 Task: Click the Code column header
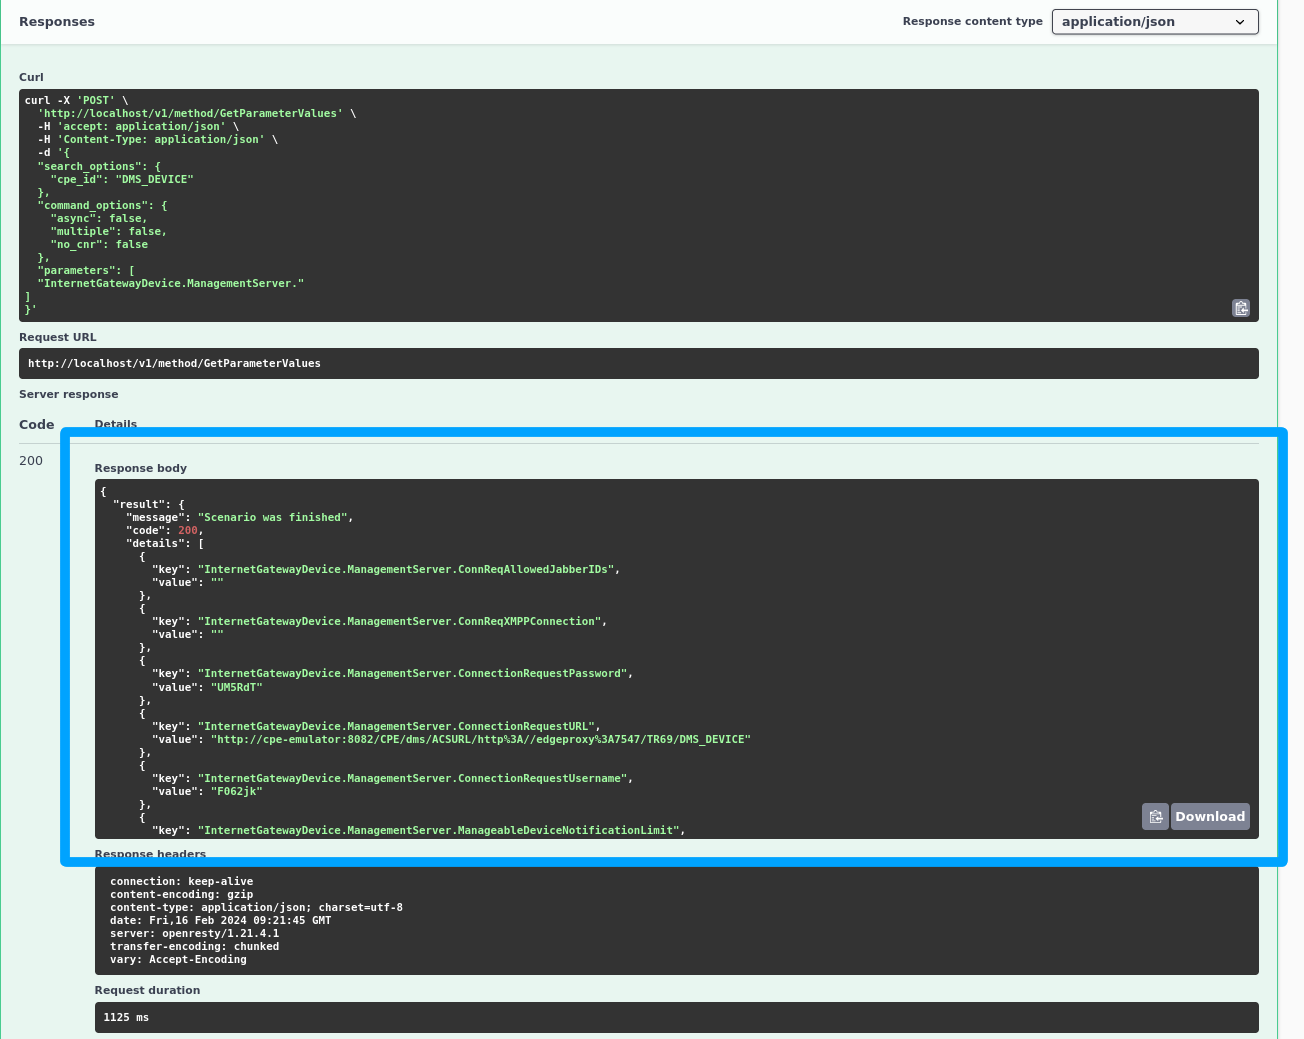(37, 425)
